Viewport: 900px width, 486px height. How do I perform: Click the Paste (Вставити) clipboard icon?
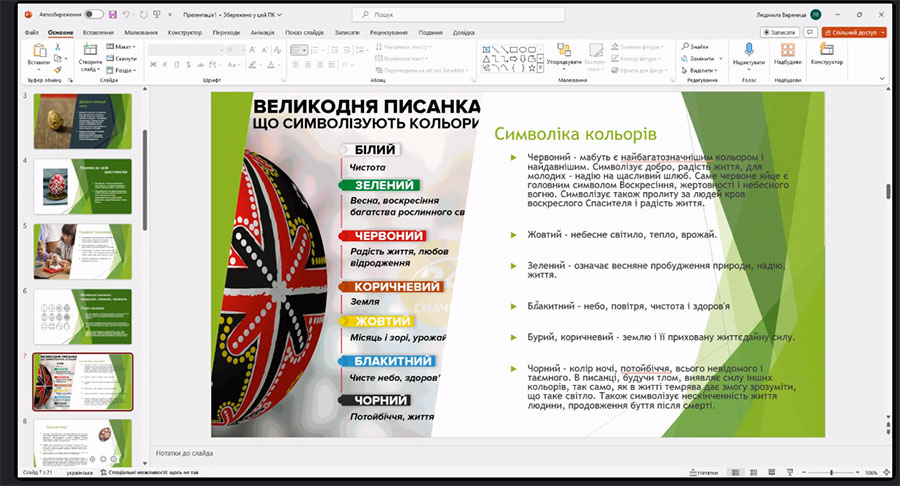(x=38, y=53)
